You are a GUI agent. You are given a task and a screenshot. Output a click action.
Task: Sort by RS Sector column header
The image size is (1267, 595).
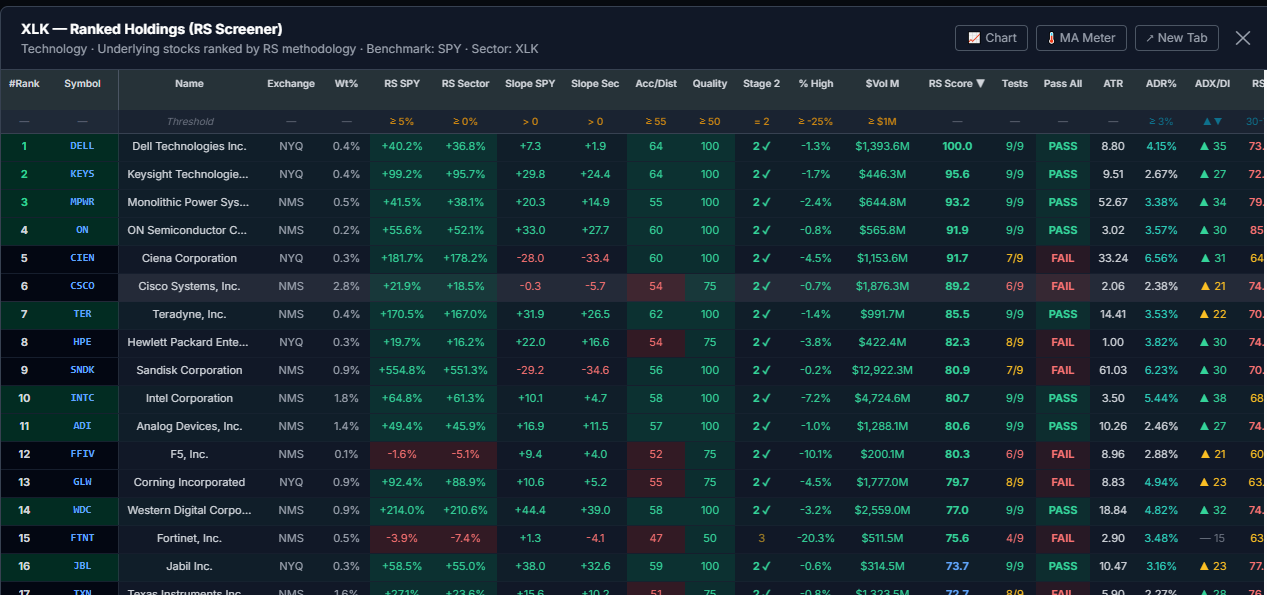pyautogui.click(x=465, y=84)
